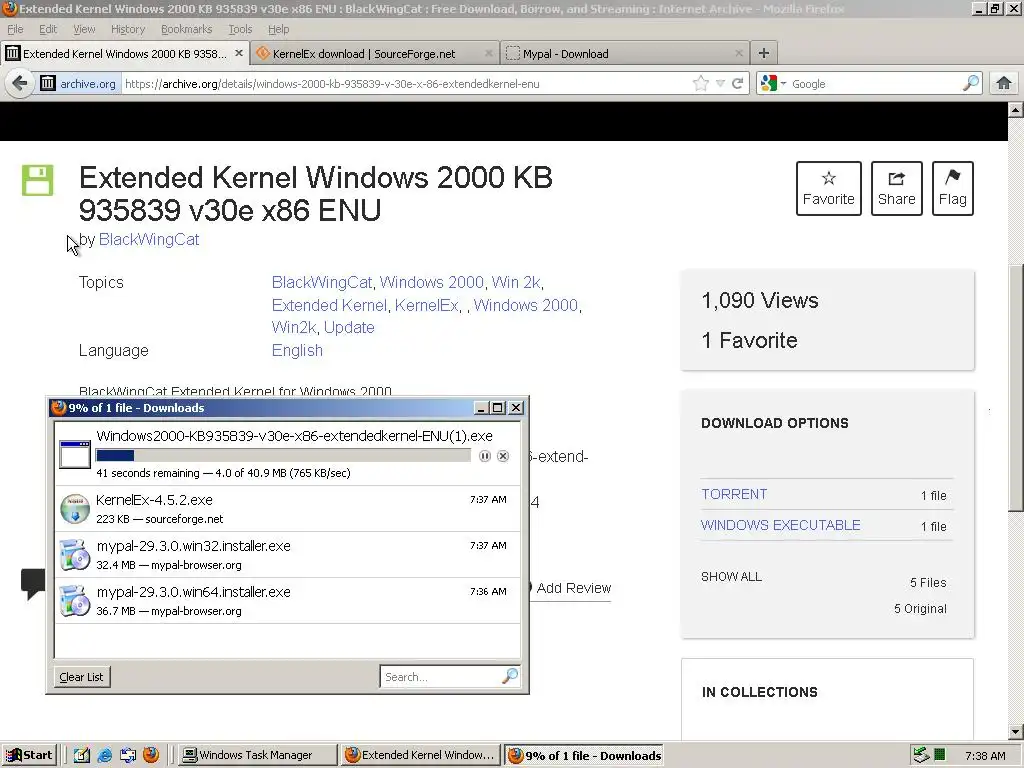
Task: Select the 9% Downloads taskbar button
Action: pos(584,755)
